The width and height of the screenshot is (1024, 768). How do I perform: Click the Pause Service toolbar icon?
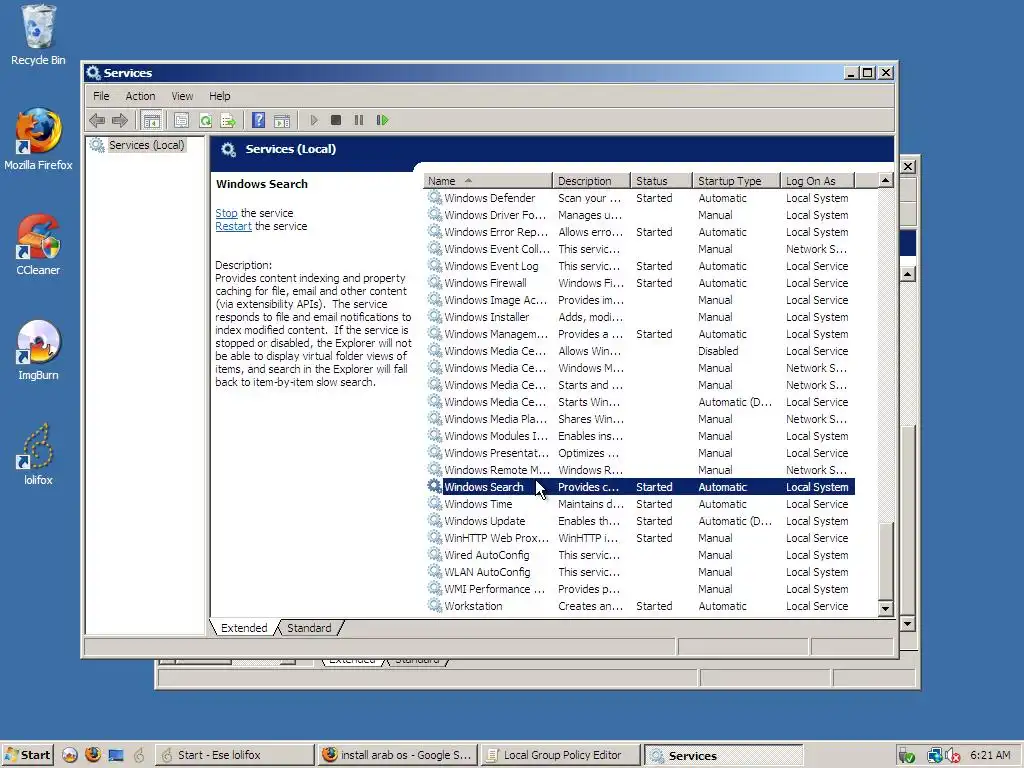click(x=359, y=120)
